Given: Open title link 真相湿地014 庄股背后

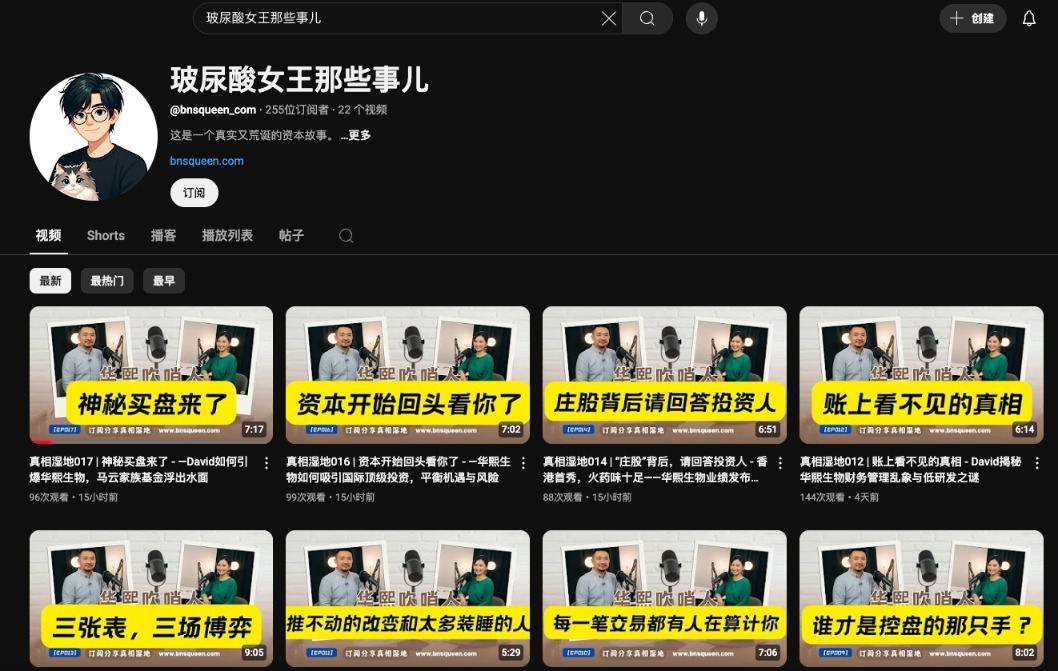Looking at the screenshot, I should (655, 470).
